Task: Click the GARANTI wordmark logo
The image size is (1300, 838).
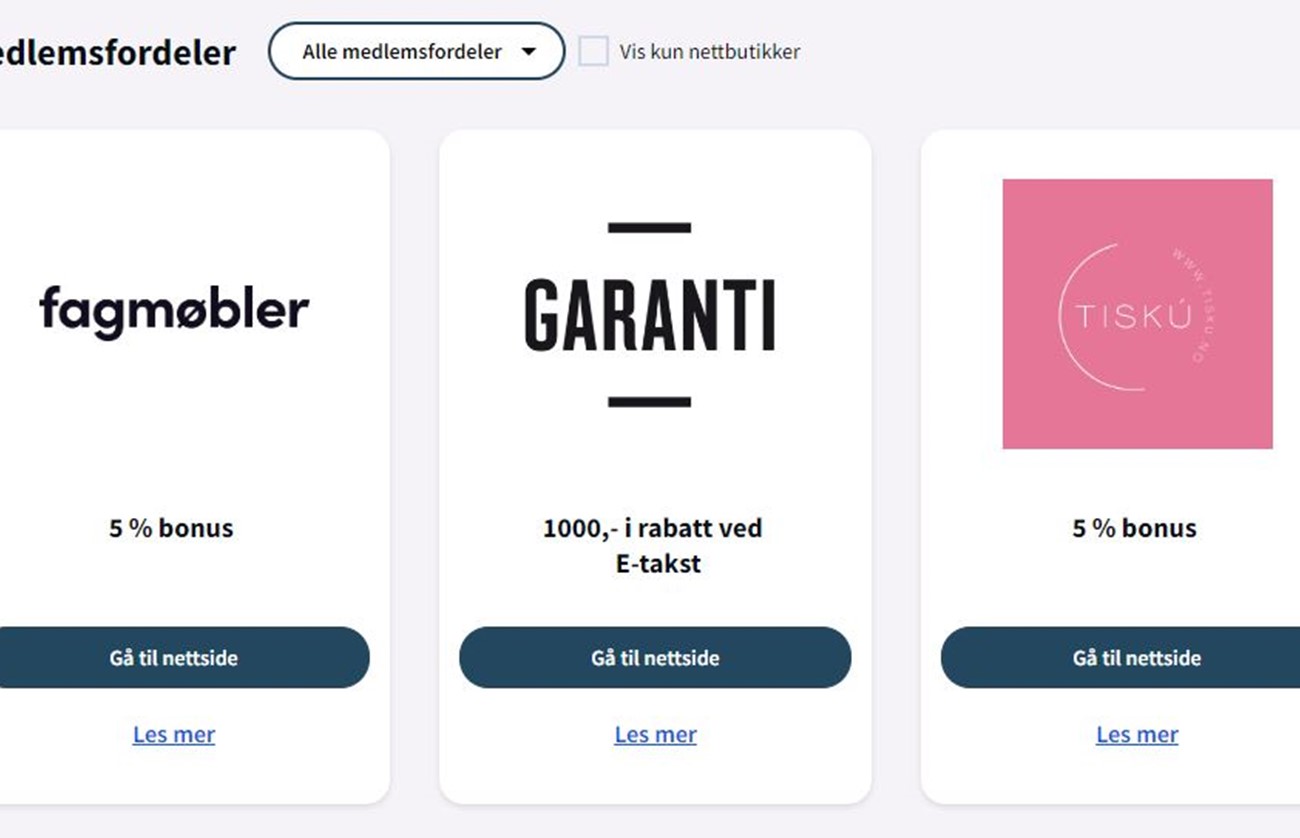Action: [x=650, y=316]
